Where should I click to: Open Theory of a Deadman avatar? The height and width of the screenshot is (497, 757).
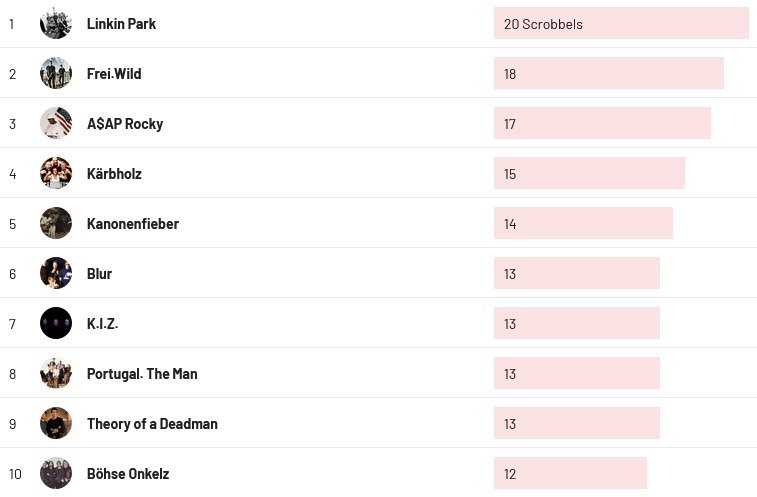click(x=56, y=423)
